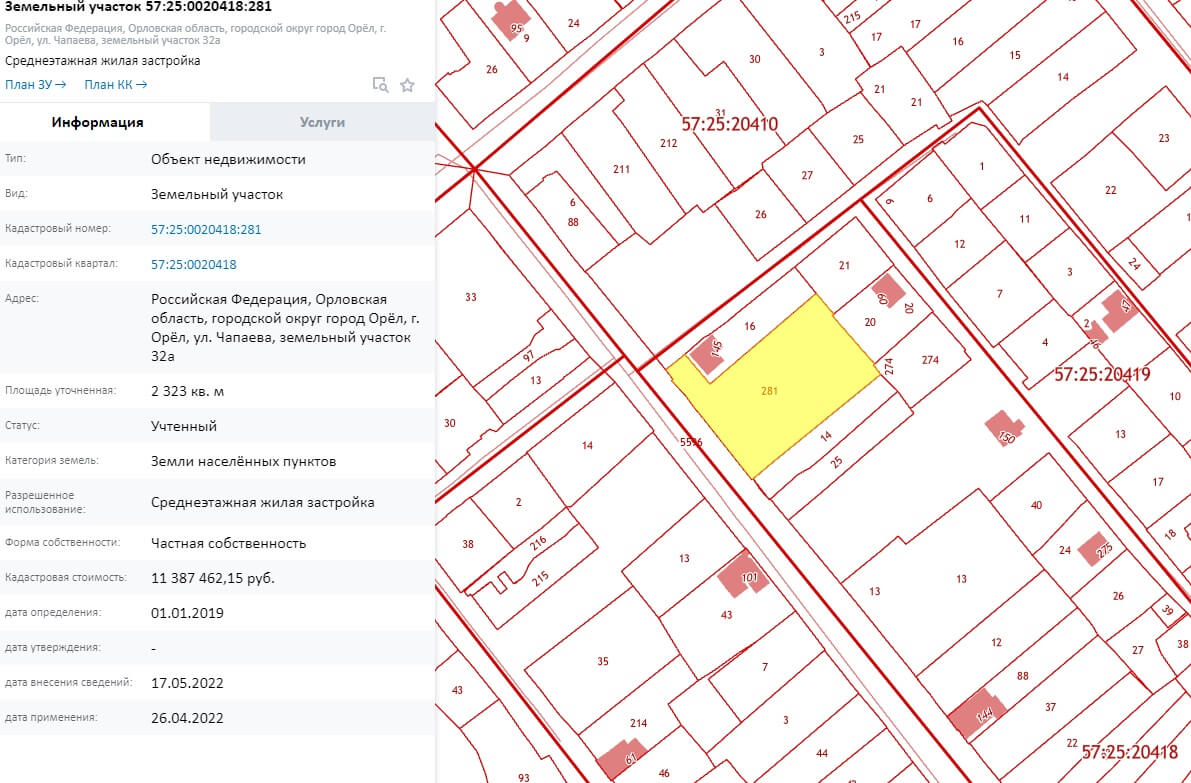Click building 275 on the map
1191x783 pixels.
(1098, 548)
